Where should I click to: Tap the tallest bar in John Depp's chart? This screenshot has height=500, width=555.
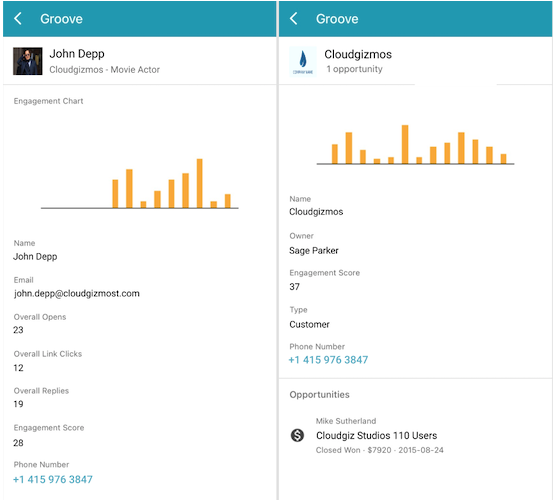click(200, 183)
